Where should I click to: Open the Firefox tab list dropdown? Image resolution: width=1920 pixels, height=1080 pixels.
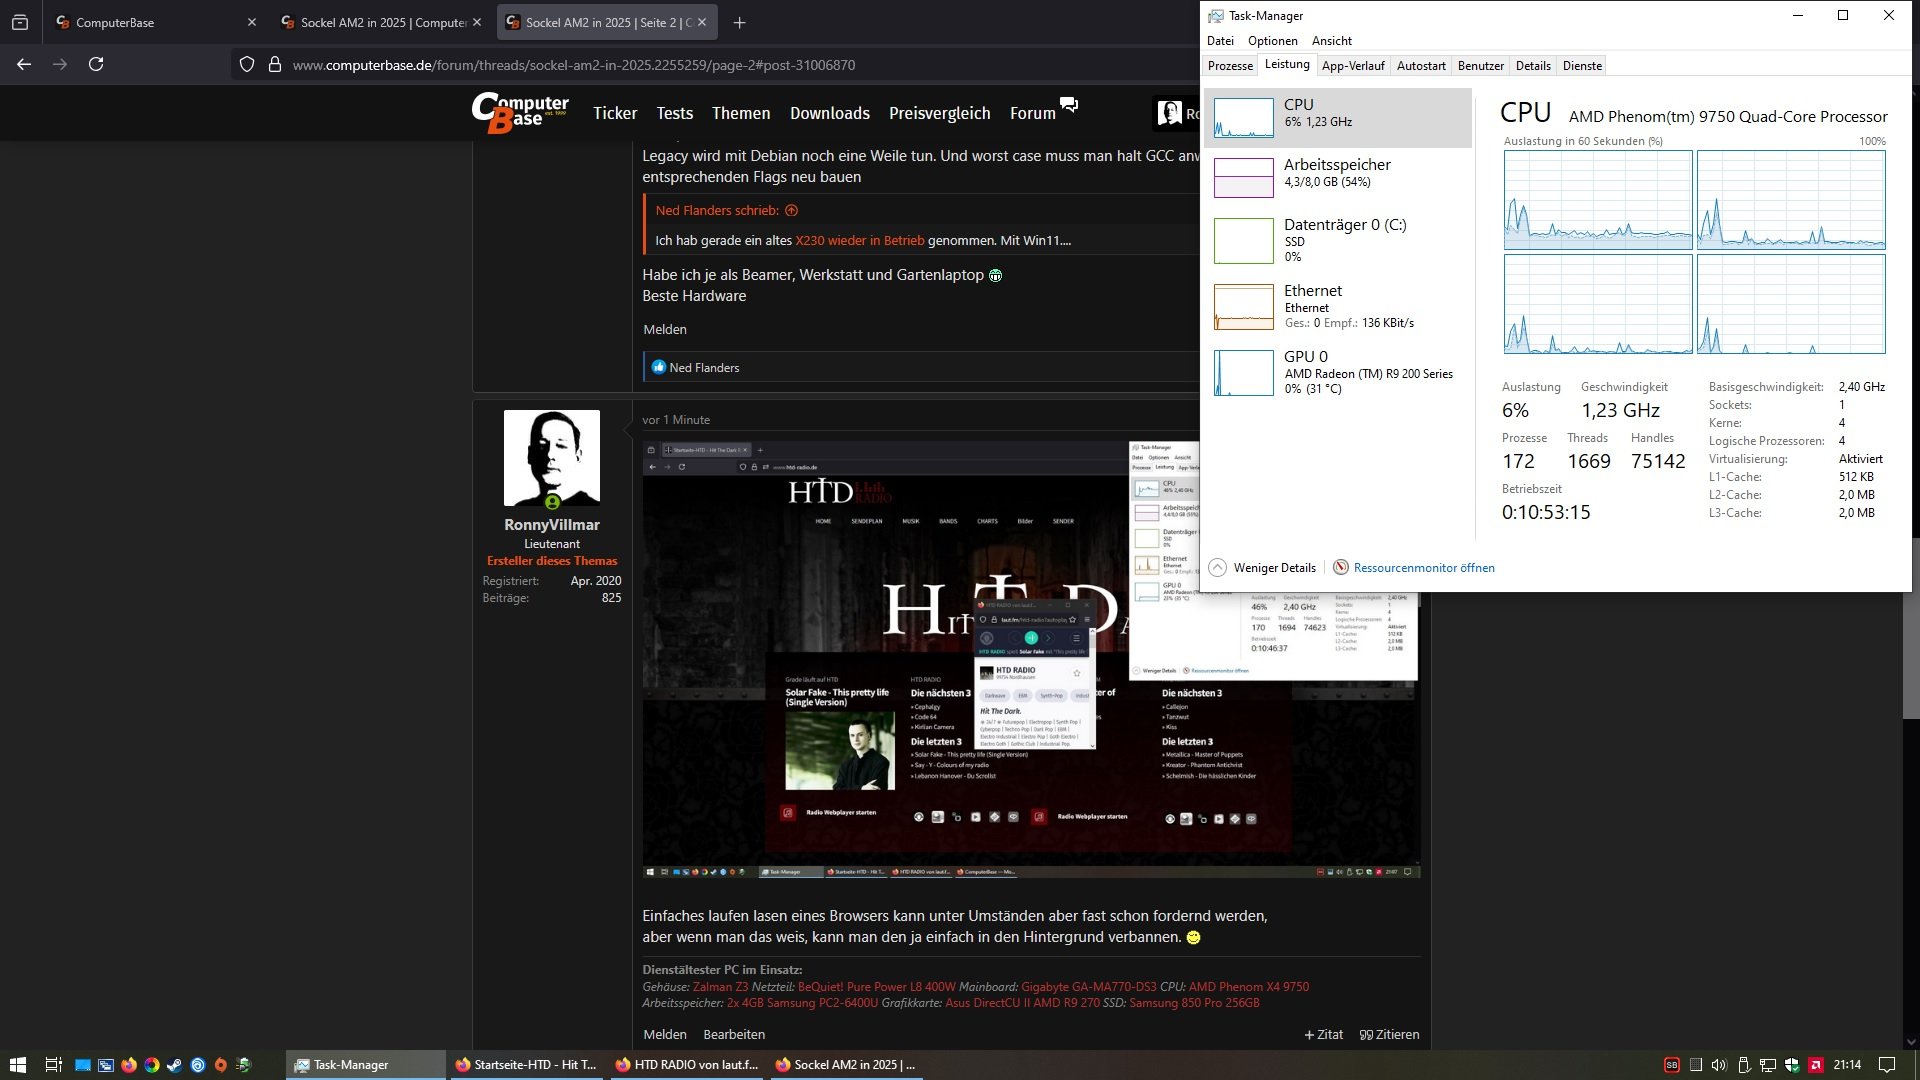[20, 22]
